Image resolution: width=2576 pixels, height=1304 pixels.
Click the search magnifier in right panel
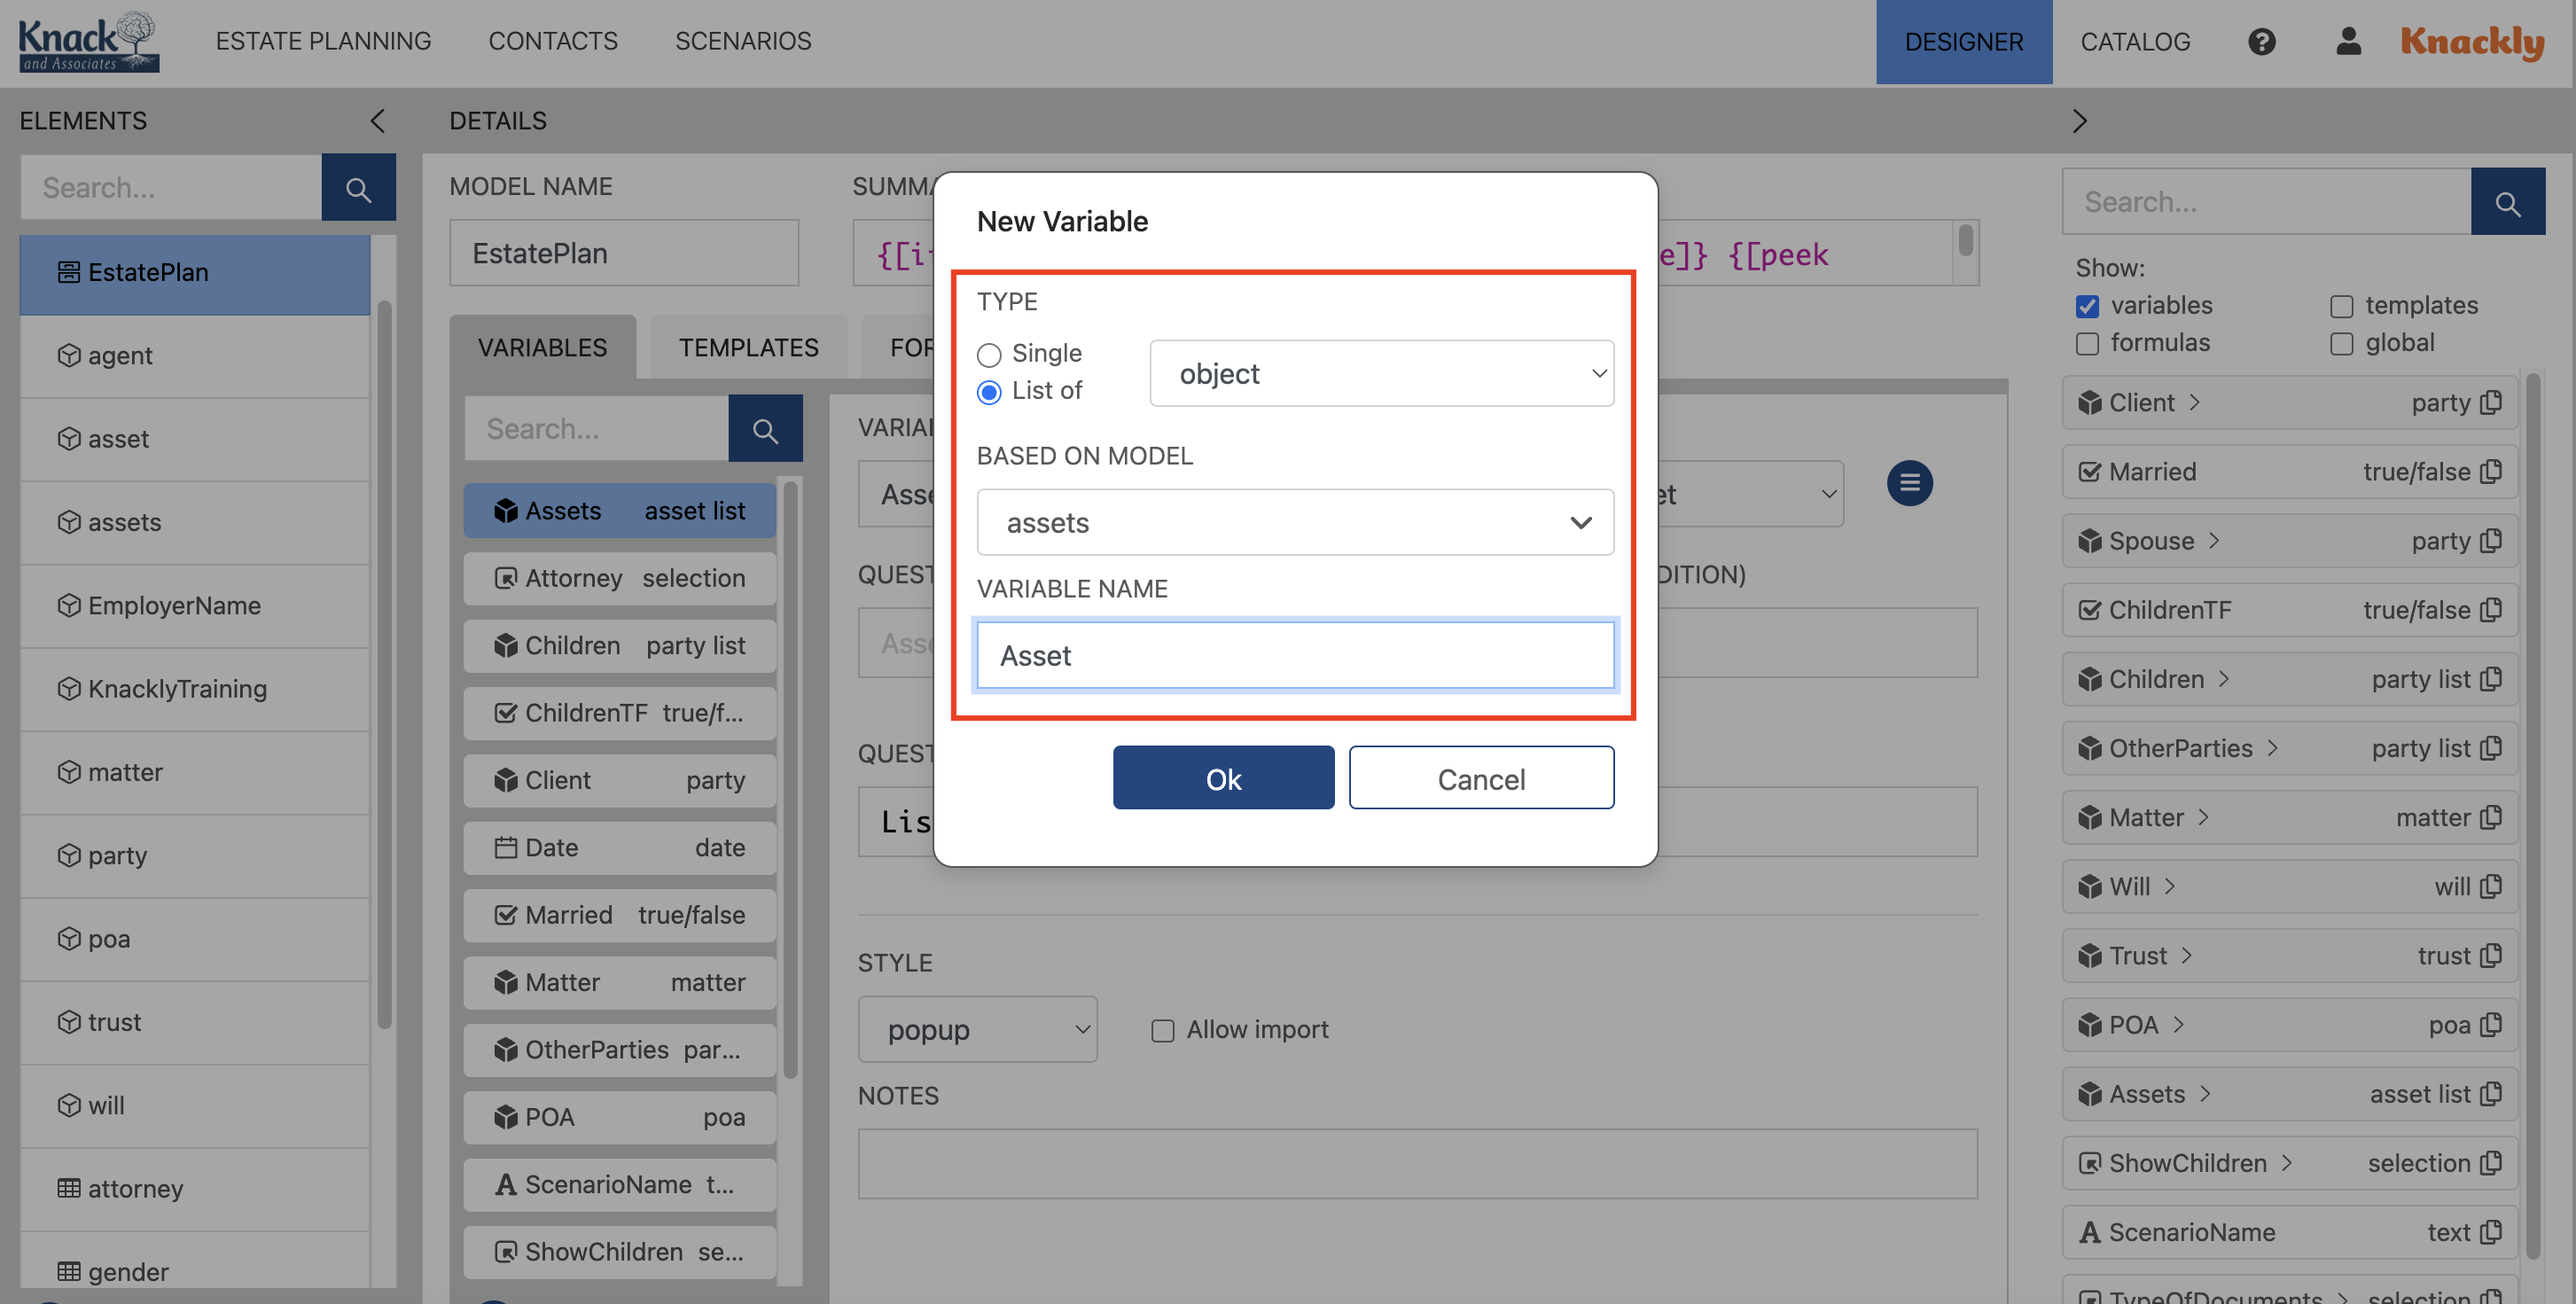click(2508, 201)
